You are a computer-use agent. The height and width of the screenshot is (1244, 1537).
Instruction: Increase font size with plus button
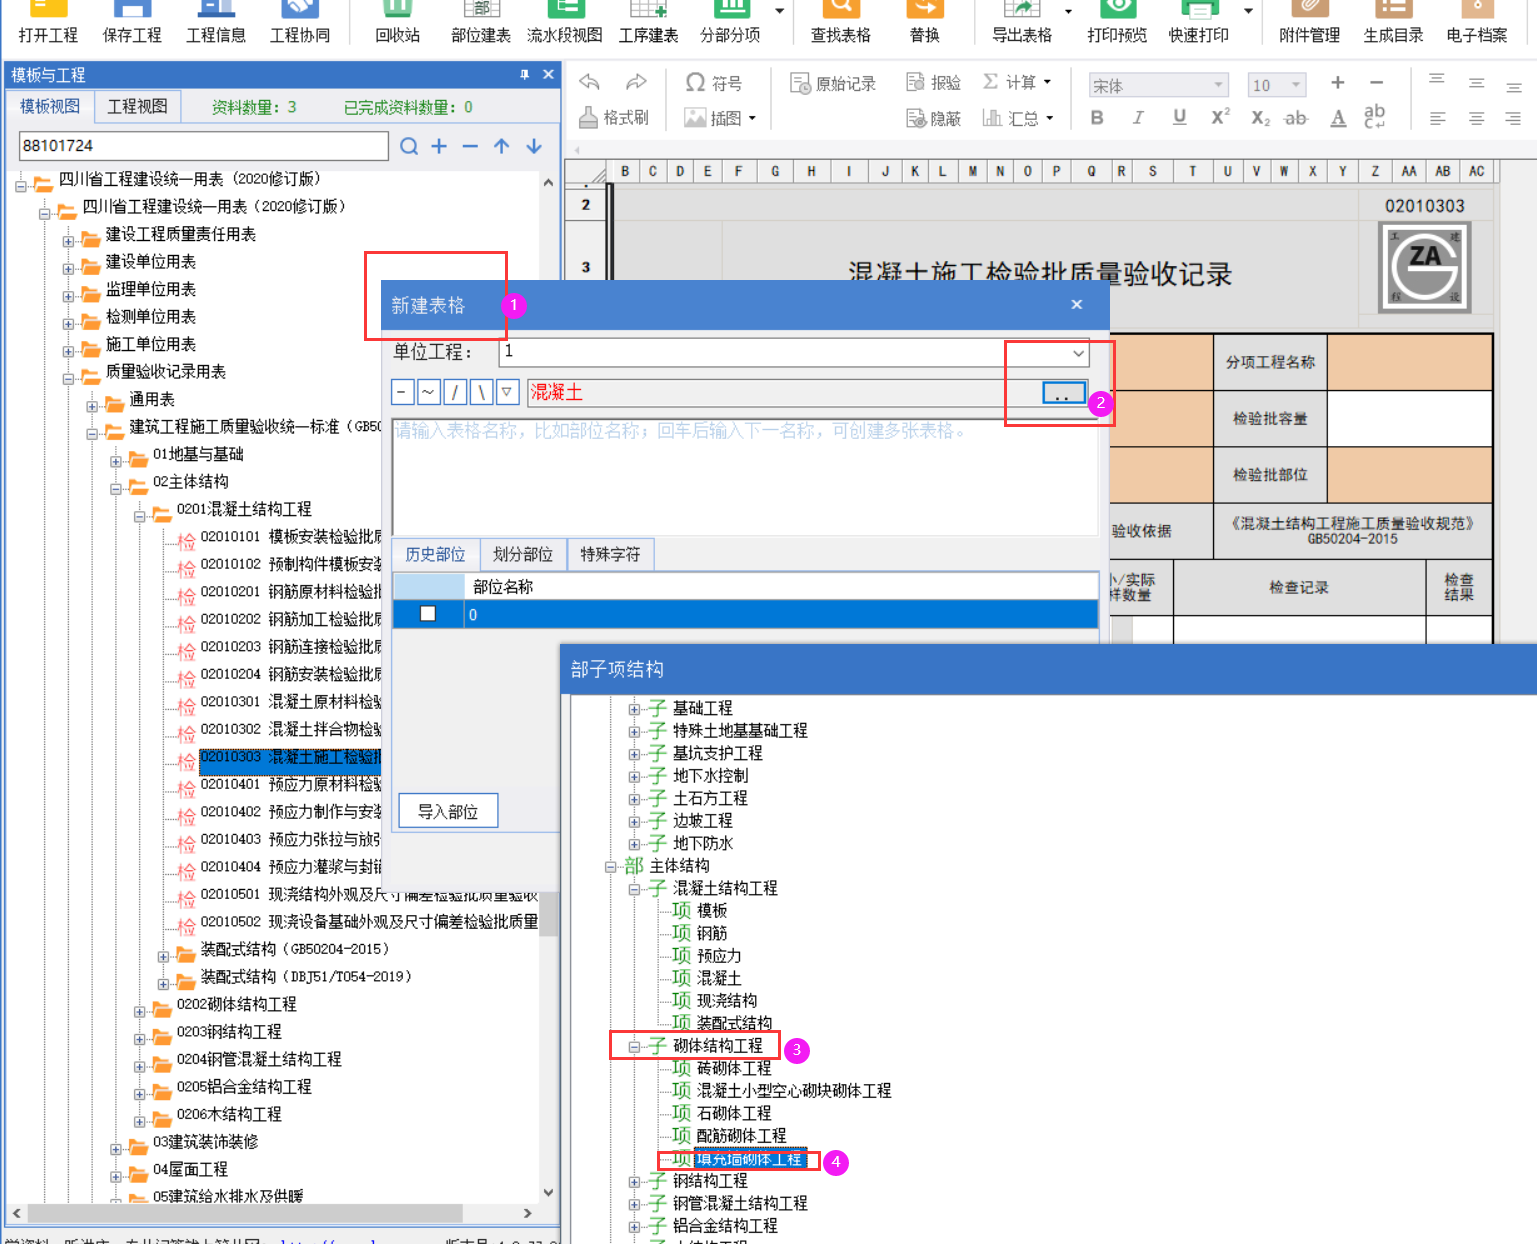(1338, 83)
